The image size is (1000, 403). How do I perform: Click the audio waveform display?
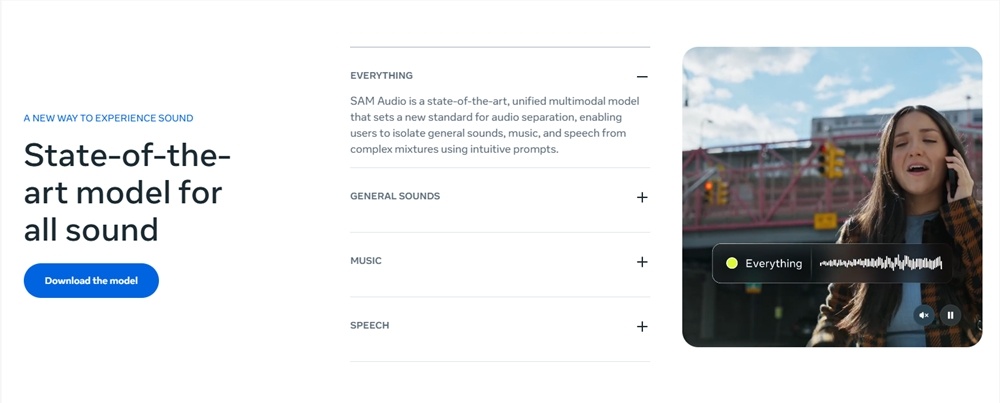pos(880,263)
